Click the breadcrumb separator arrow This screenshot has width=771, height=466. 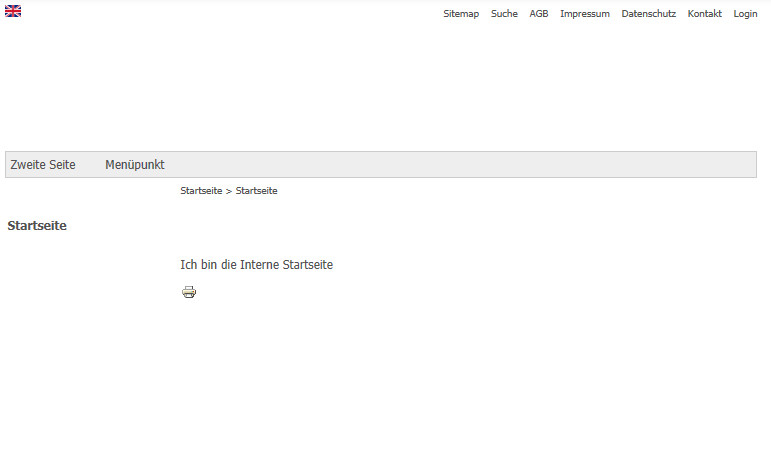[x=229, y=191]
